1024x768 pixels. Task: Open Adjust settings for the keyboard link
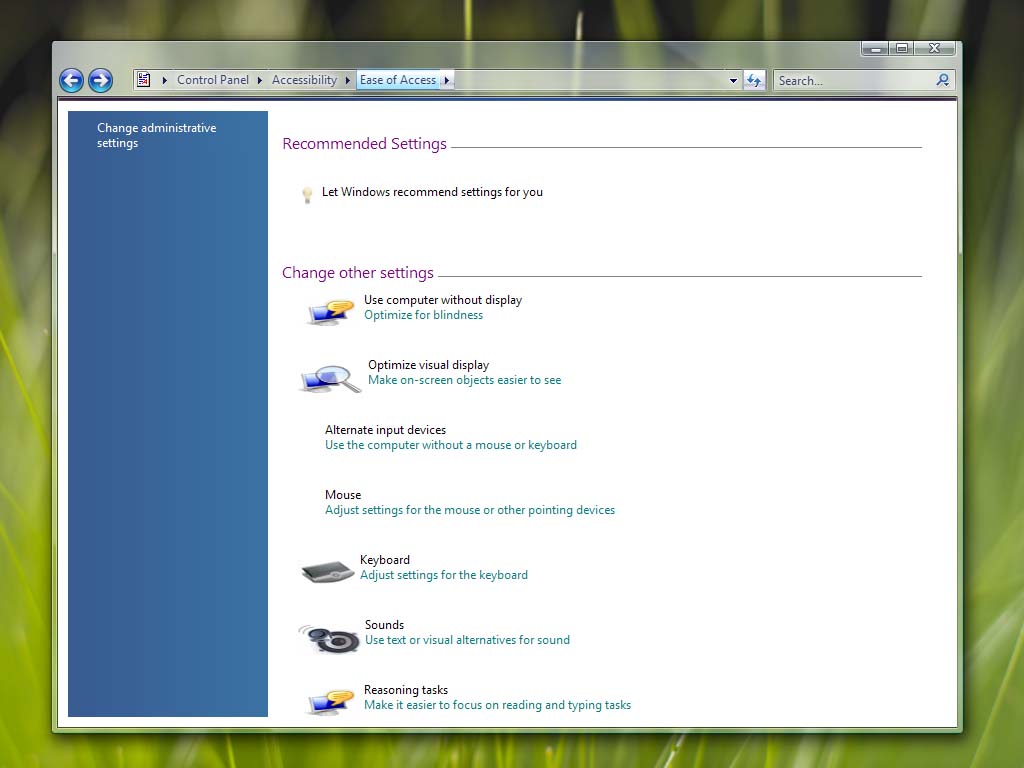(443, 575)
